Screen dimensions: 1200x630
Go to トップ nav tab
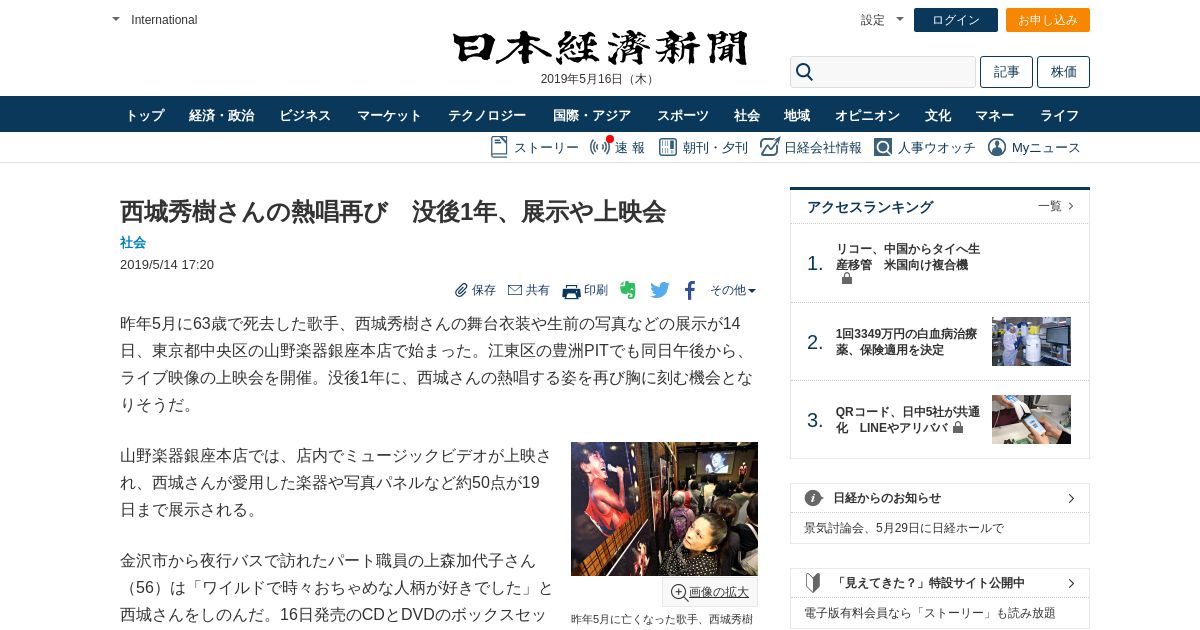(x=145, y=115)
